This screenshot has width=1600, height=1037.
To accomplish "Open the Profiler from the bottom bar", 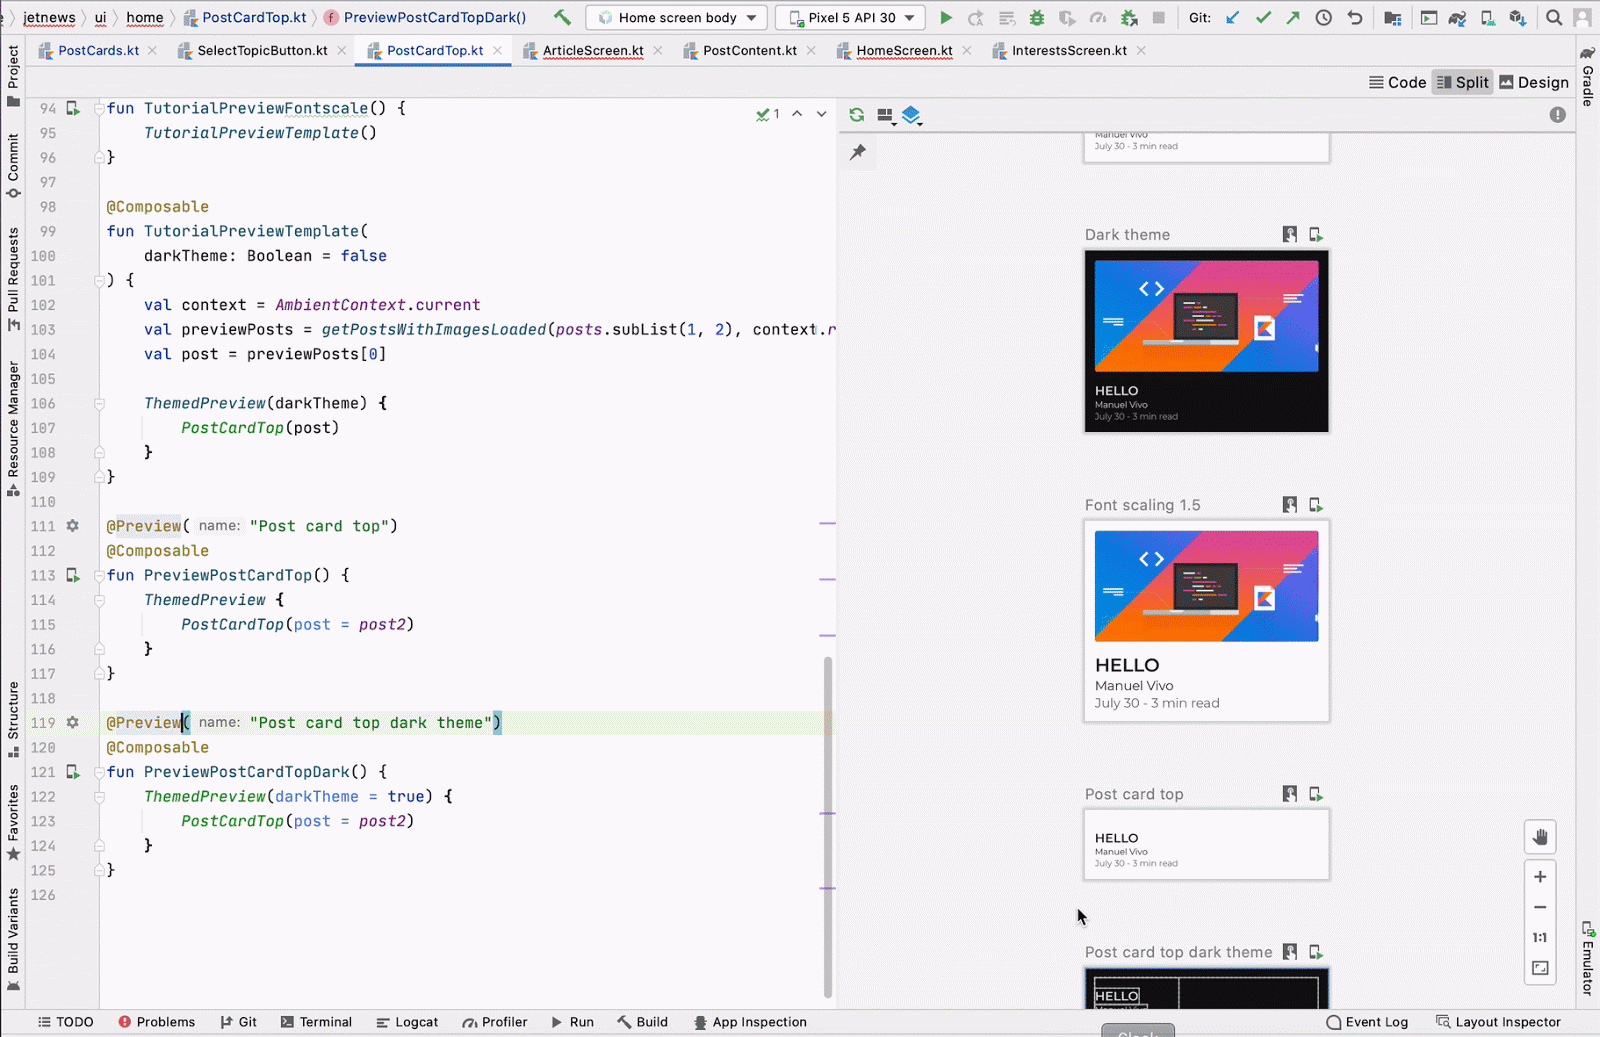I will click(x=495, y=1021).
